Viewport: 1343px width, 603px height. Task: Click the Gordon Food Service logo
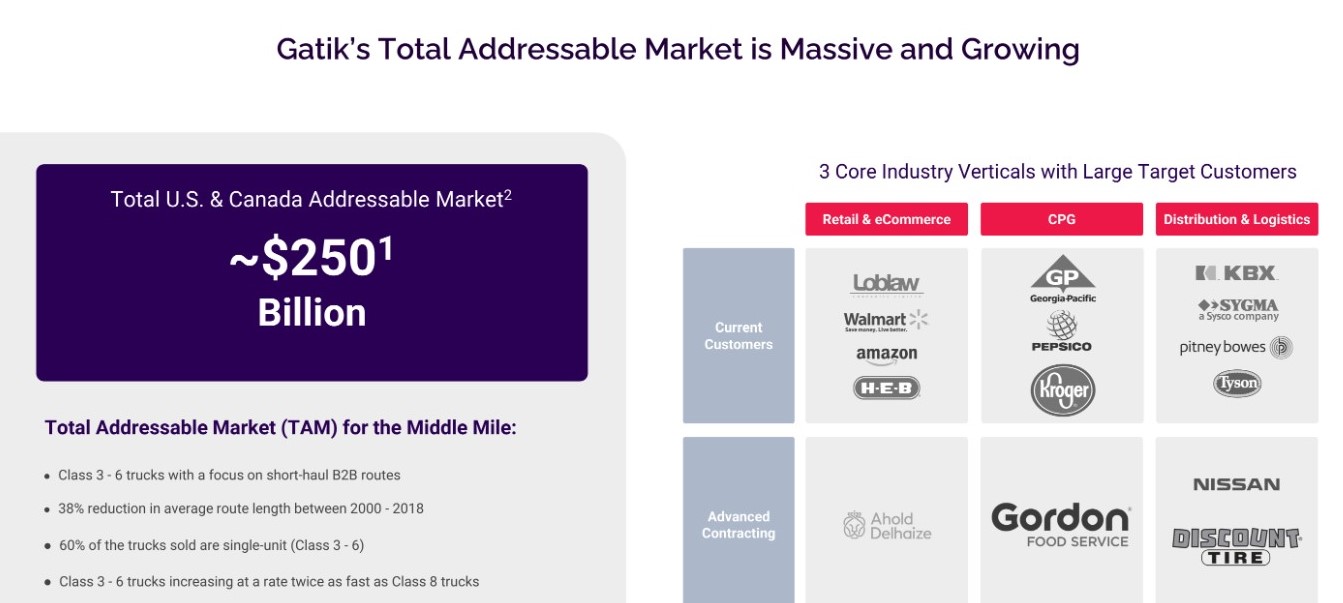1061,525
